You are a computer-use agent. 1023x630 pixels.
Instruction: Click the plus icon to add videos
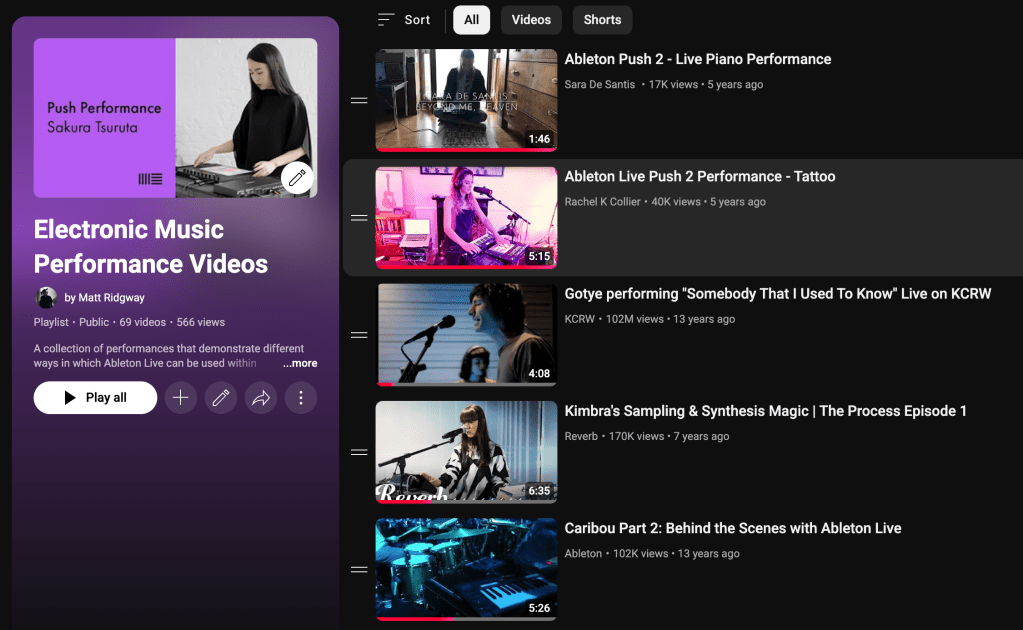180,397
